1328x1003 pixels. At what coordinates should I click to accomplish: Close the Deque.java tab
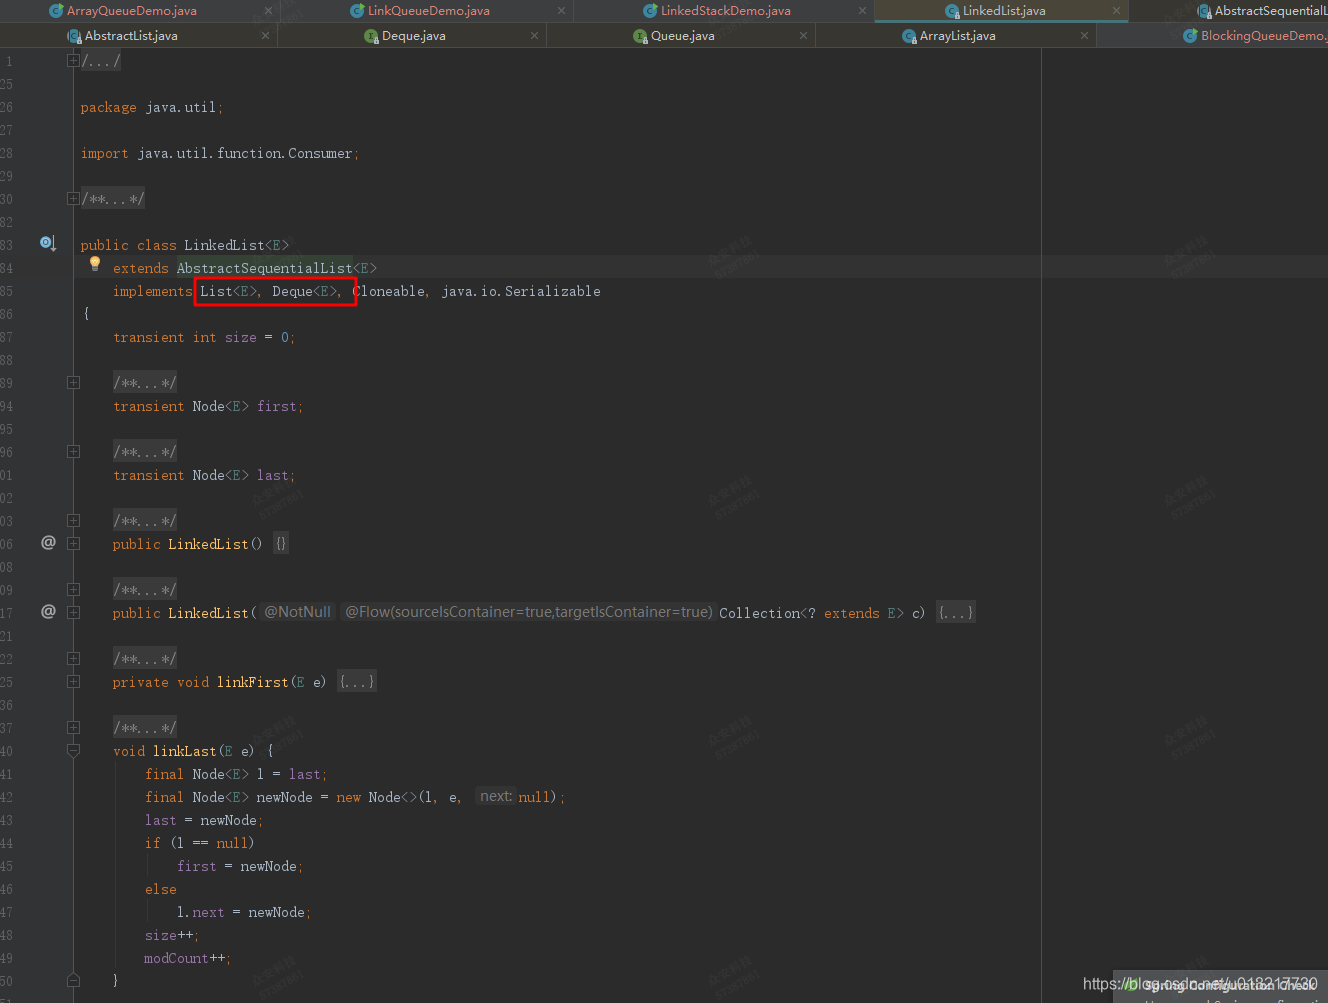click(534, 36)
